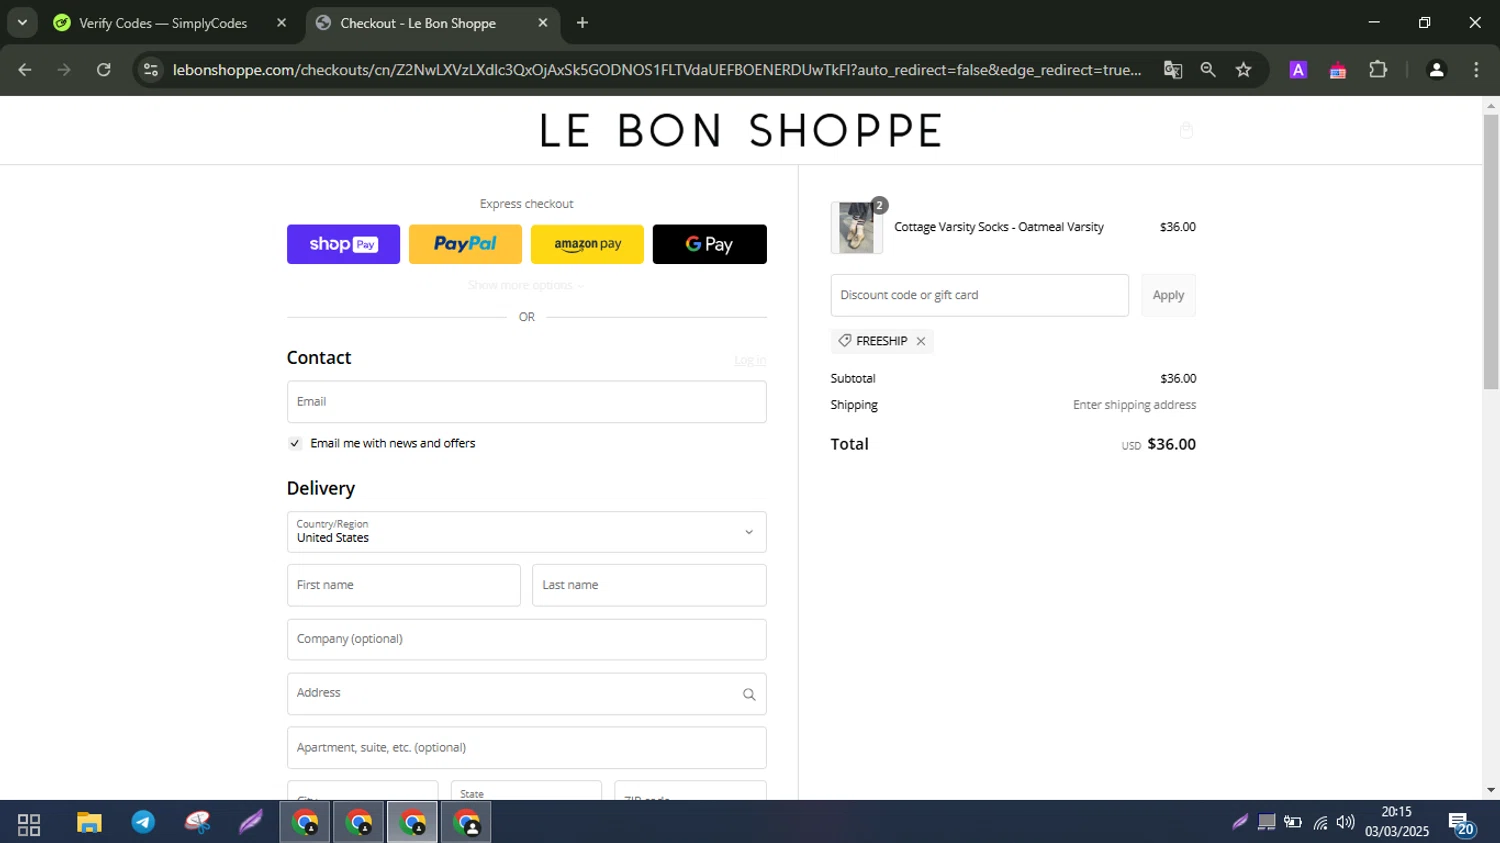Open the Country/Region dropdown
This screenshot has height=843, width=1500.
[x=526, y=532]
